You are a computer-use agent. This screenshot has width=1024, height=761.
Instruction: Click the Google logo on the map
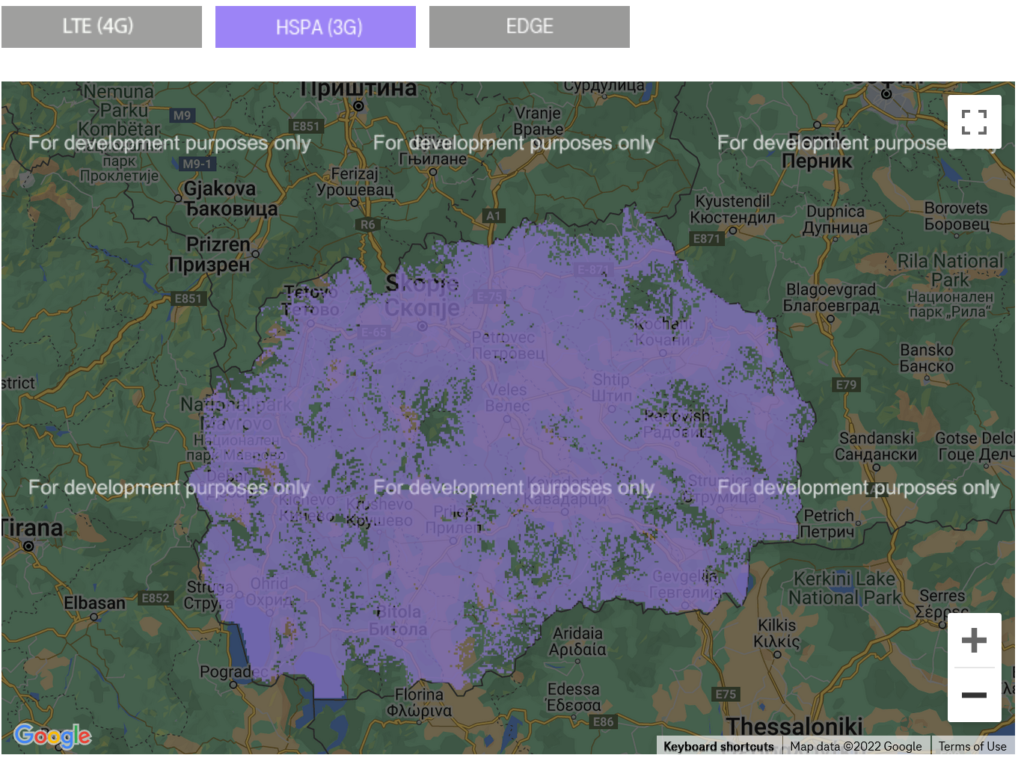tap(53, 737)
